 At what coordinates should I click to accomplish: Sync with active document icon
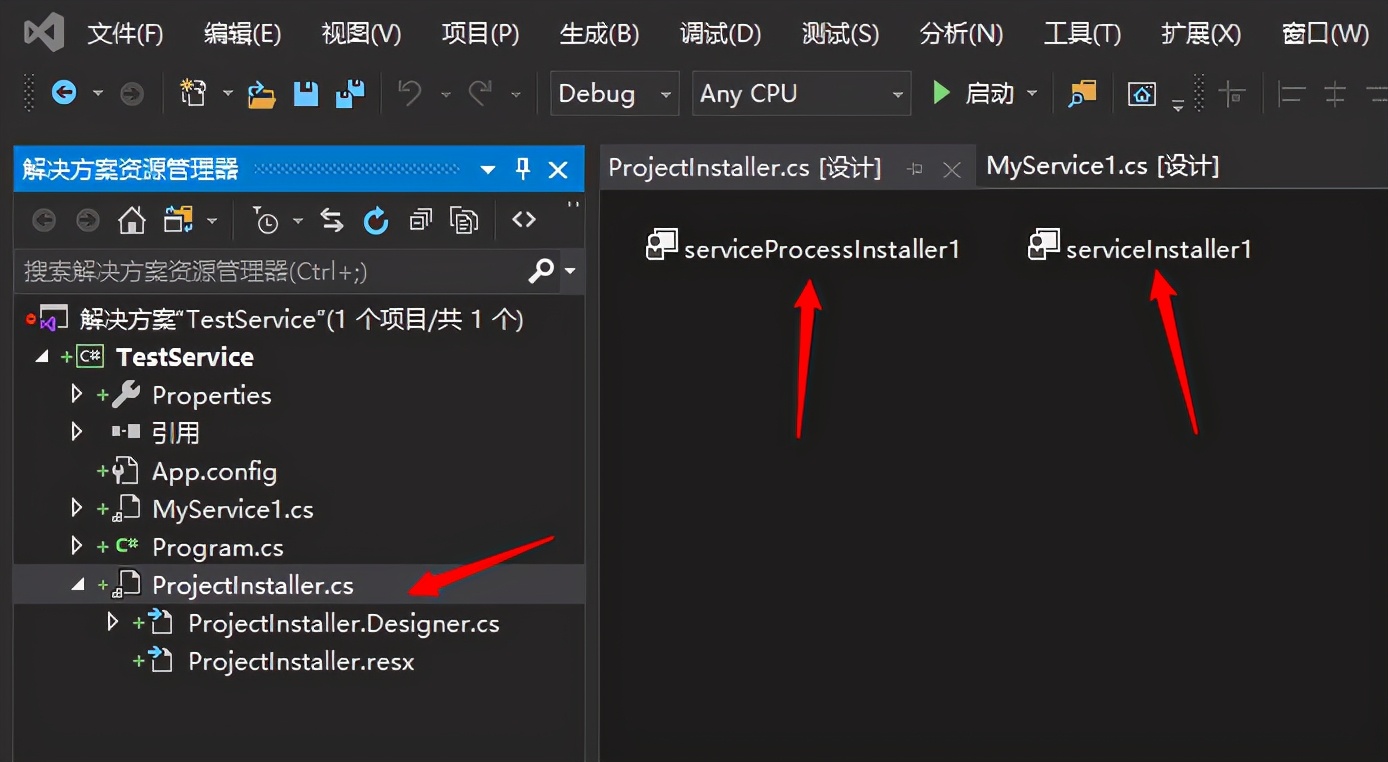click(332, 220)
